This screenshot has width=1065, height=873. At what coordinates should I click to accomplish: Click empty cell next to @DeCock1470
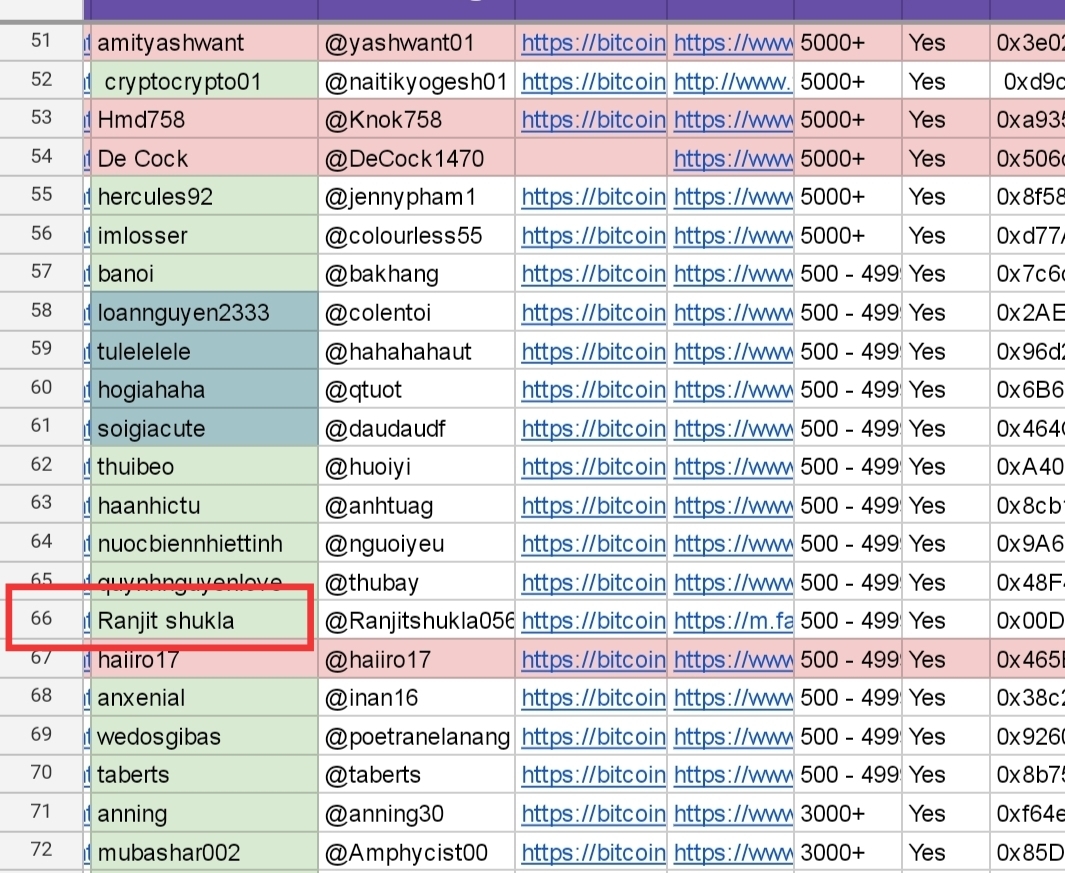point(591,158)
